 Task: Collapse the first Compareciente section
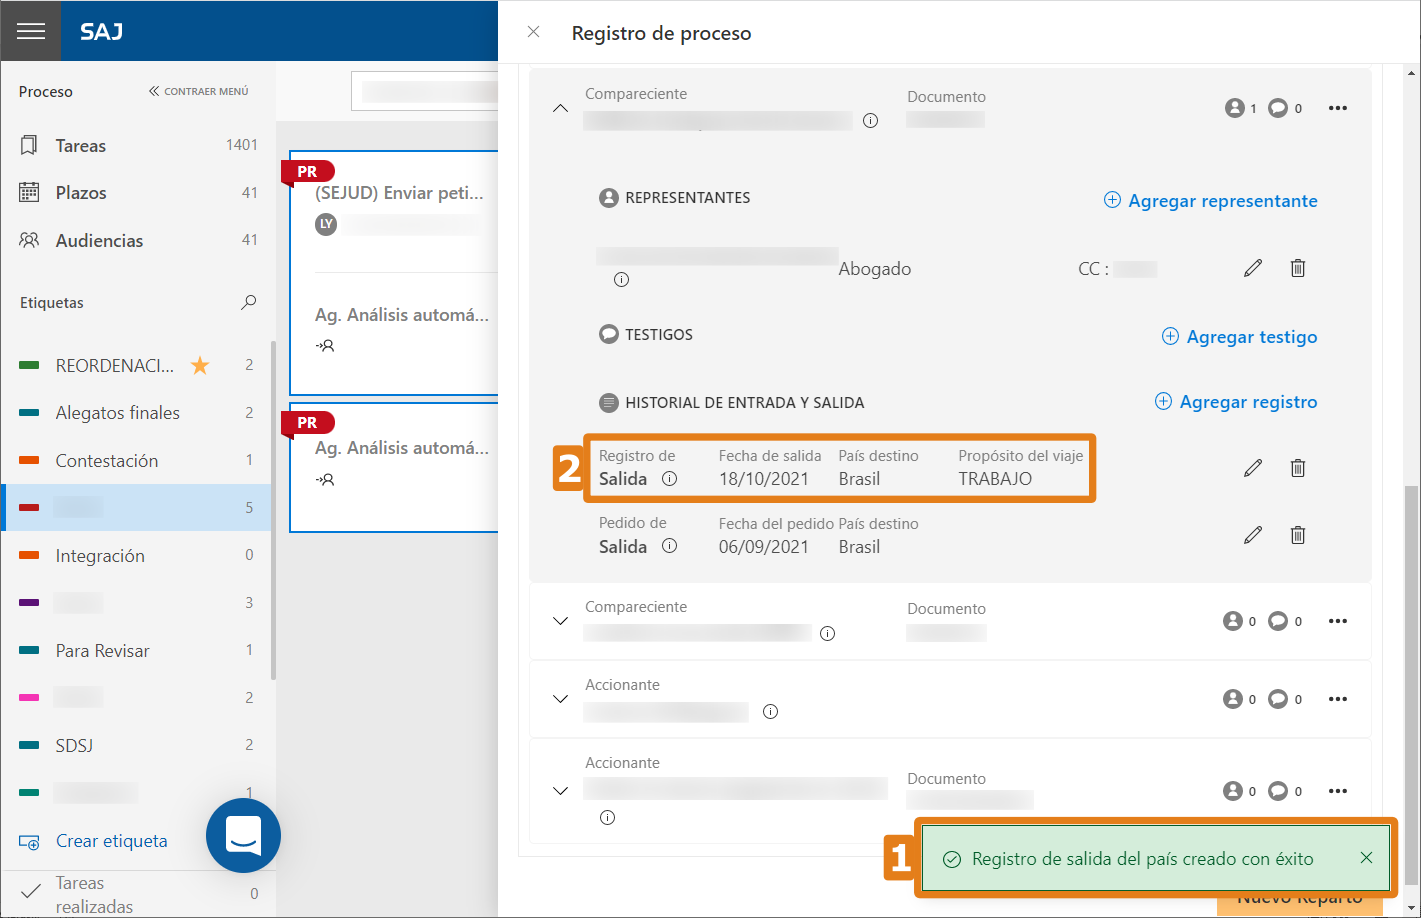point(561,108)
